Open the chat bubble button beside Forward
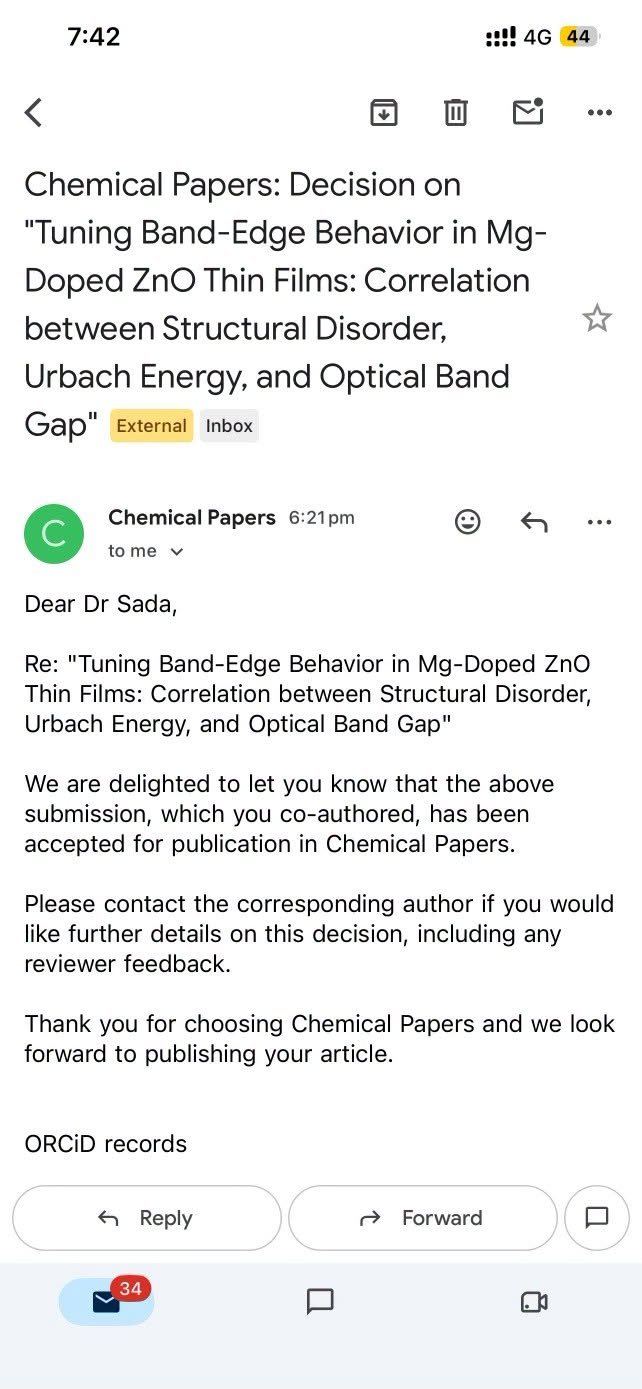642x1389 pixels. tap(597, 1218)
